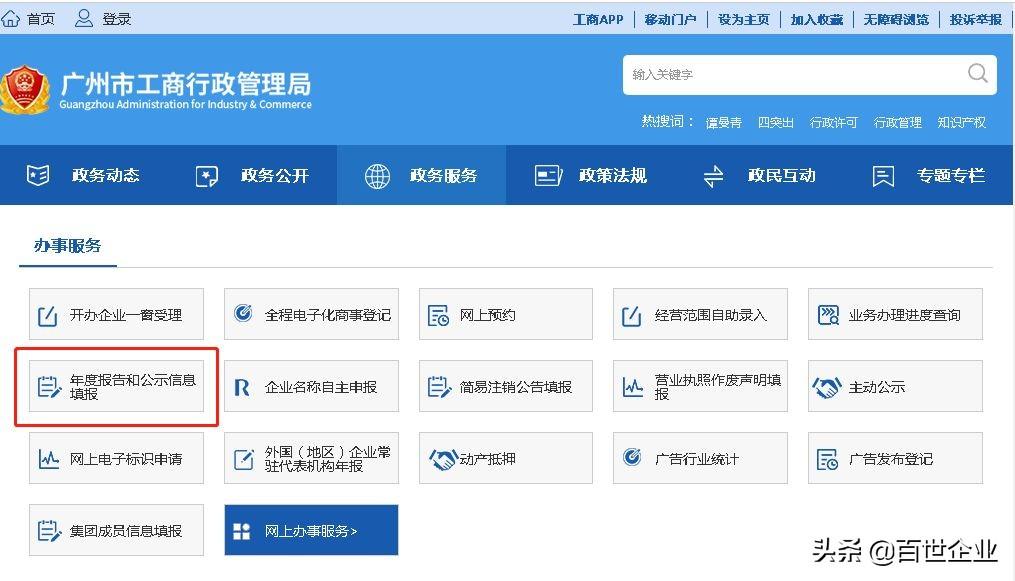The image size is (1015, 581).
Task: Click the 广州市工商行政管理局 title text
Action: coord(185,83)
